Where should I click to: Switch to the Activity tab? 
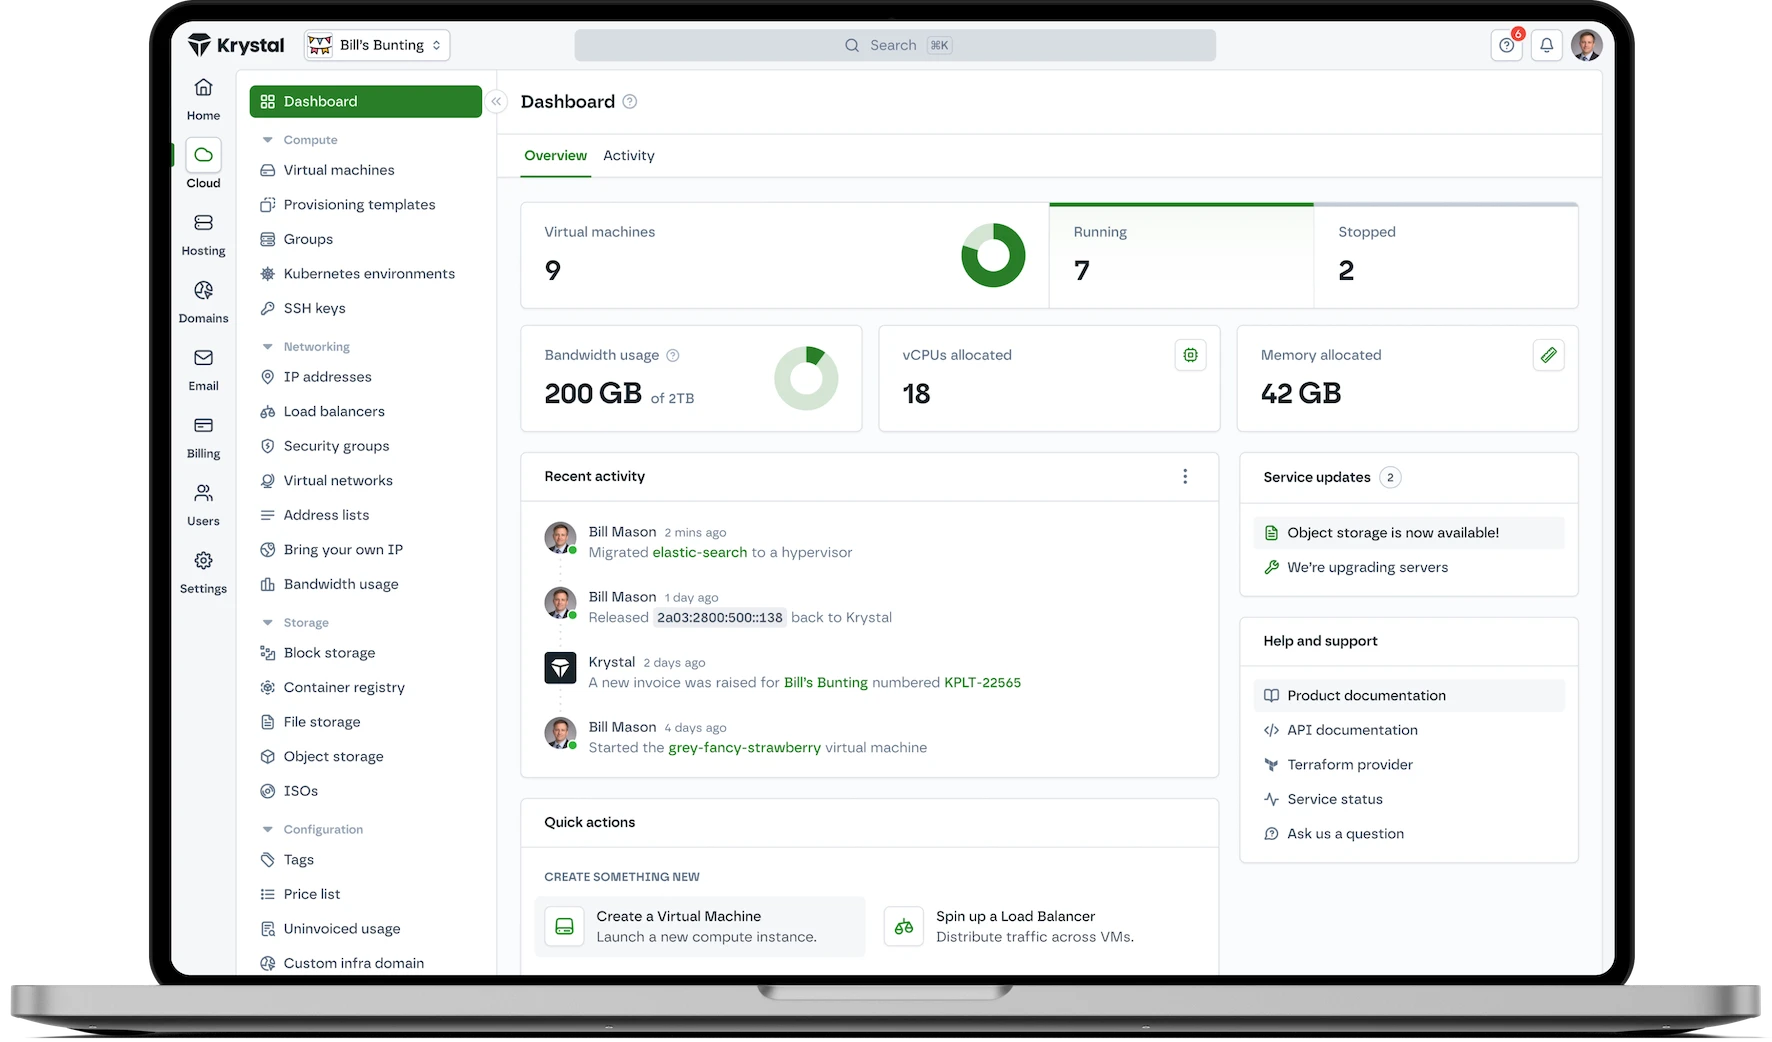pos(628,156)
